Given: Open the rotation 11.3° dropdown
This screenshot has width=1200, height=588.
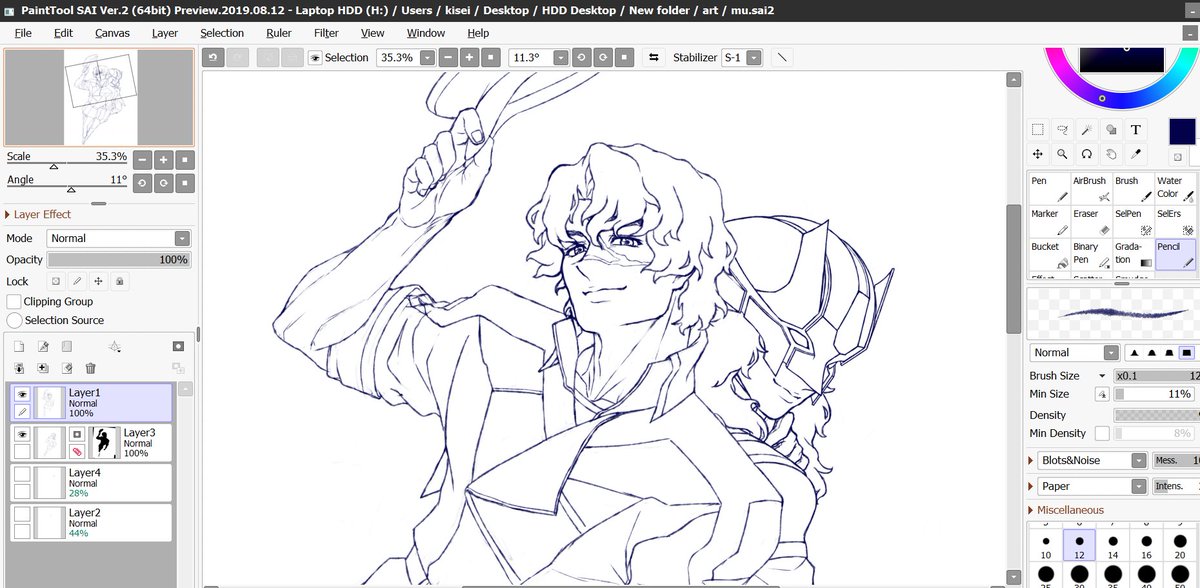Looking at the screenshot, I should pyautogui.click(x=560, y=58).
